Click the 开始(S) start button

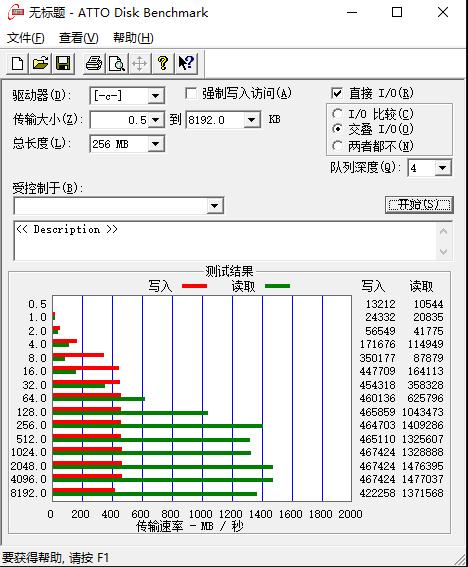(x=419, y=205)
